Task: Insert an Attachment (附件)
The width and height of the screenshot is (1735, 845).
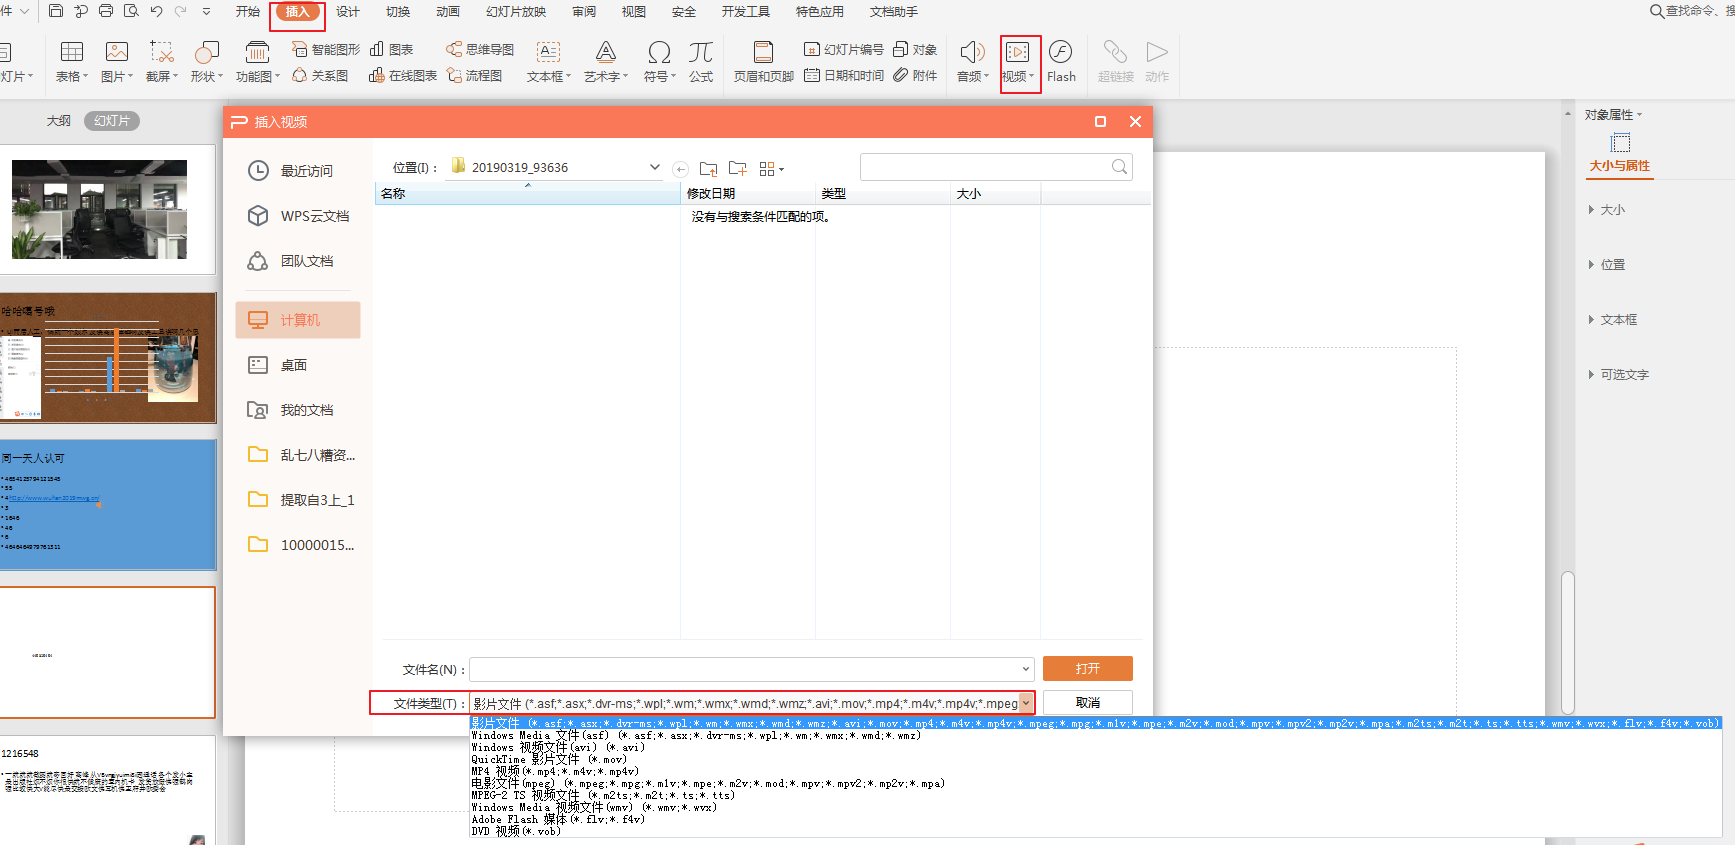Action: point(915,75)
